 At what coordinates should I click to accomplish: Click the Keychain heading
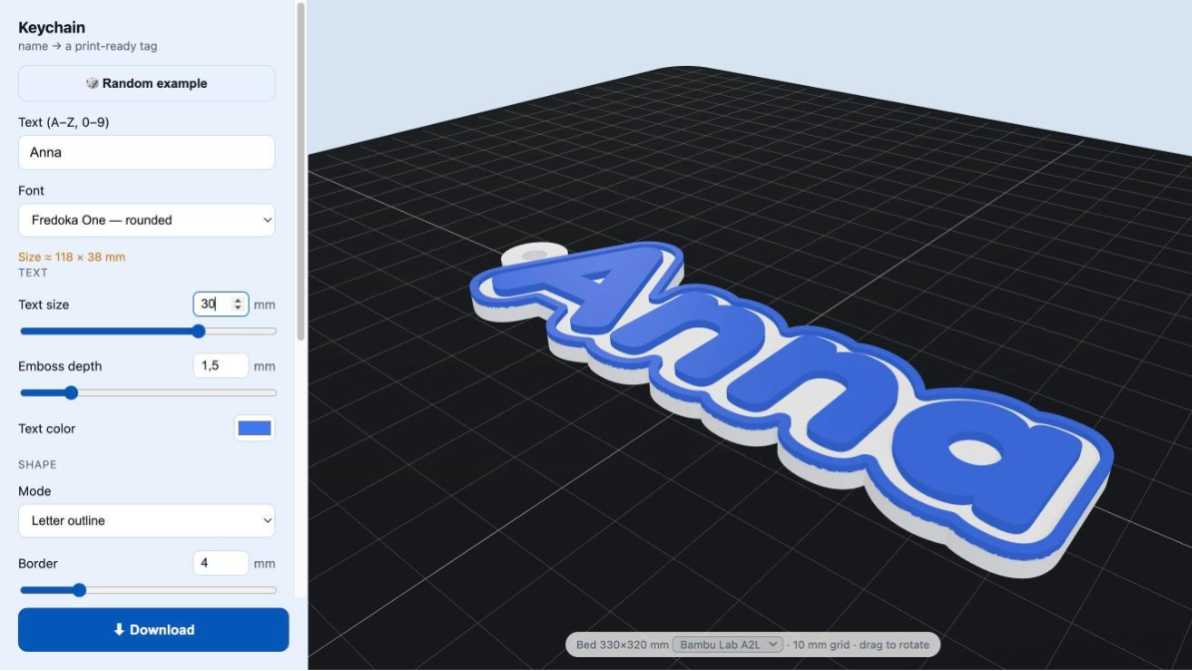click(52, 27)
